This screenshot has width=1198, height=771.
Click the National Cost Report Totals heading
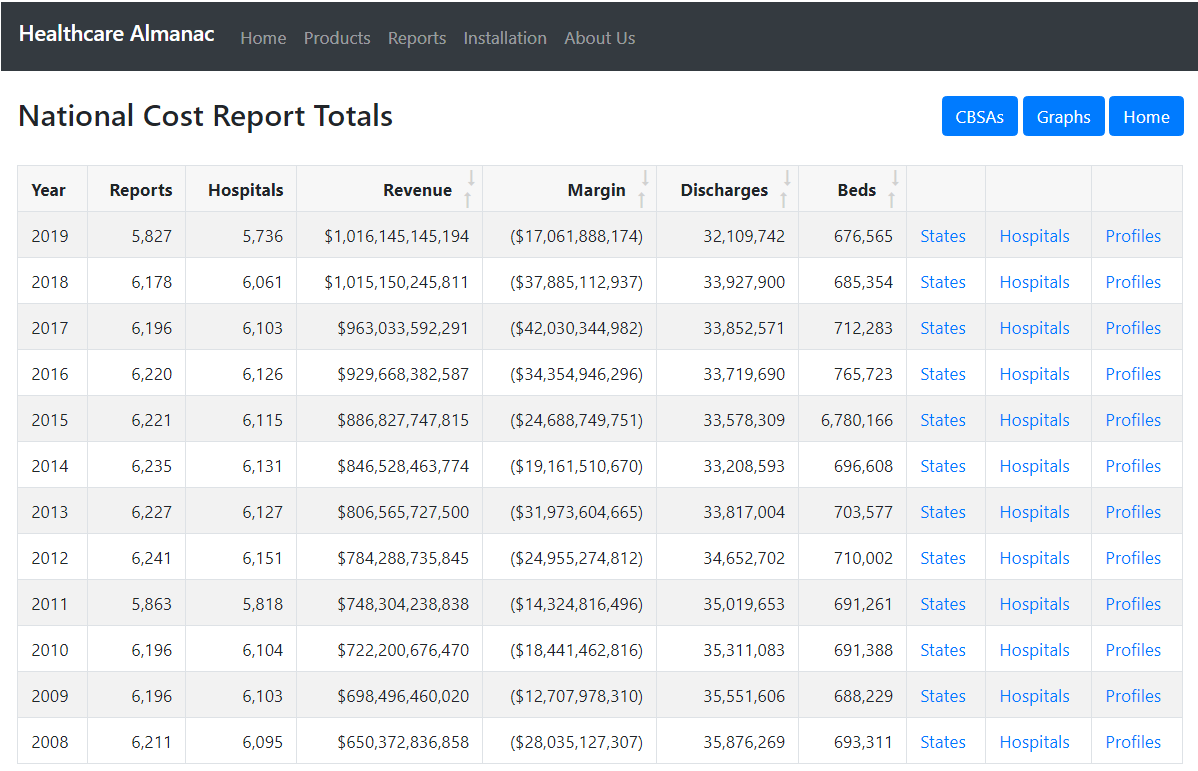click(x=206, y=116)
